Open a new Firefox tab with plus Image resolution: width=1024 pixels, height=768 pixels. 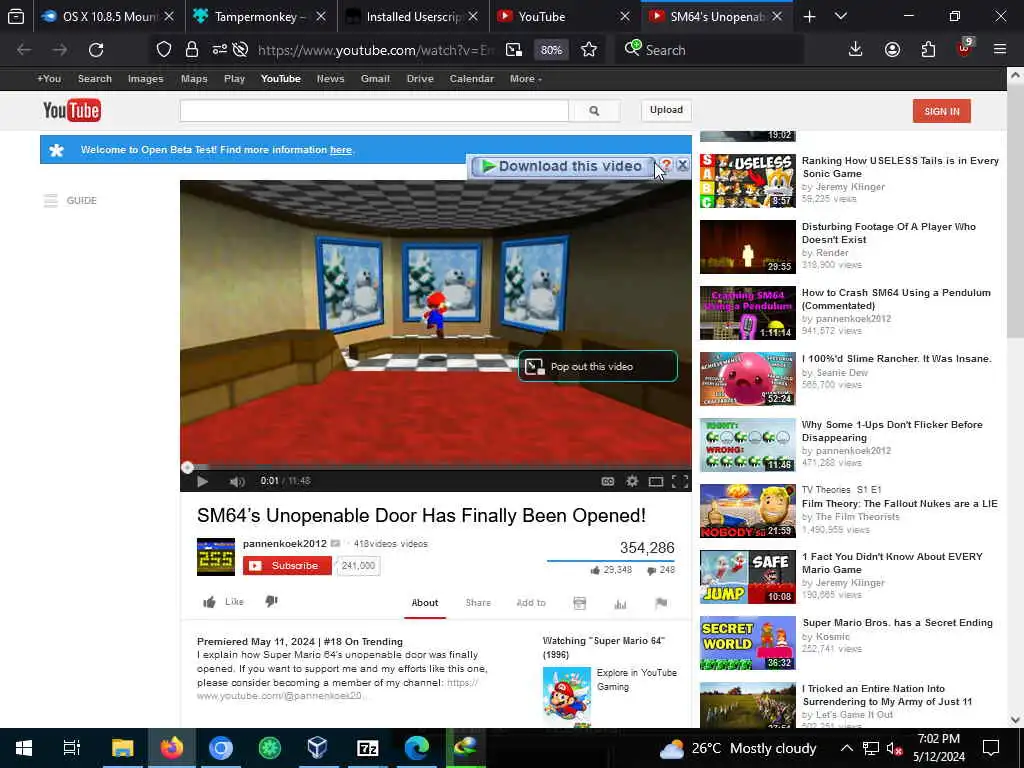coord(809,16)
